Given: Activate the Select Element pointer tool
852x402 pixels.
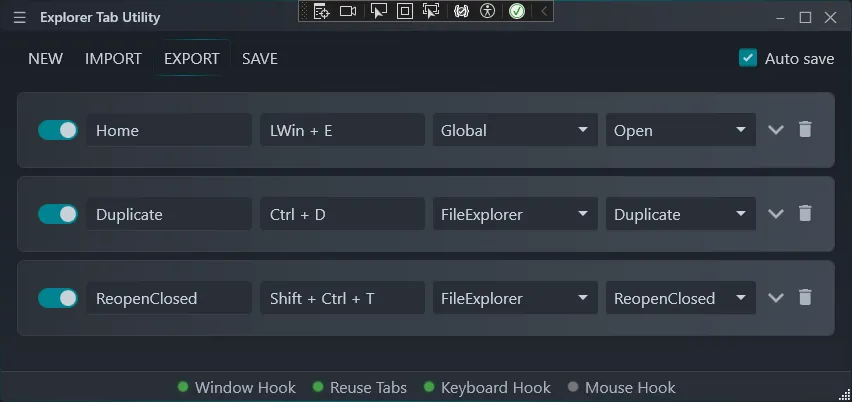Looking at the screenshot, I should click(x=379, y=11).
